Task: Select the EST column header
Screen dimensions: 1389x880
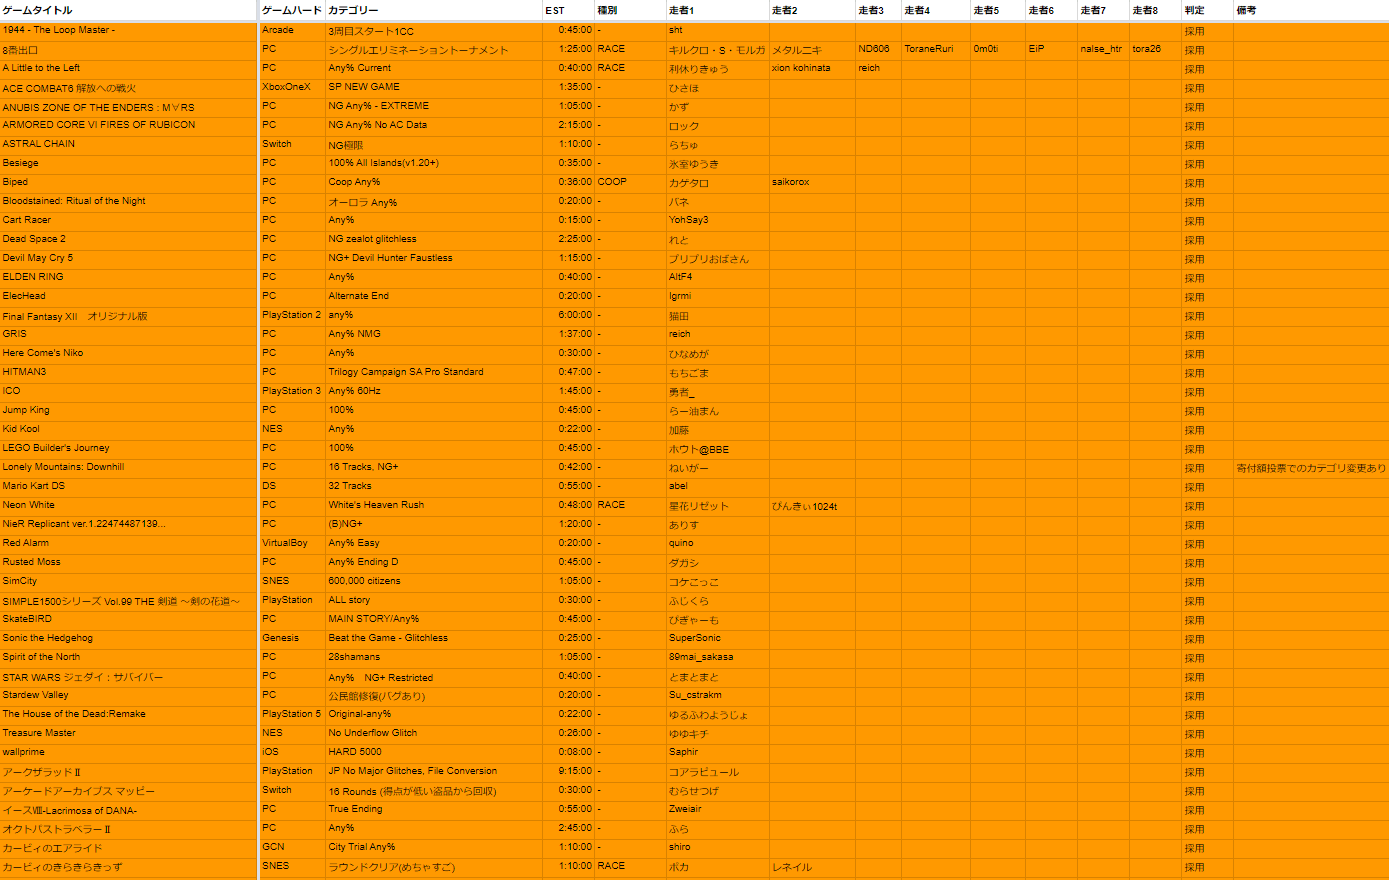Action: click(x=569, y=10)
